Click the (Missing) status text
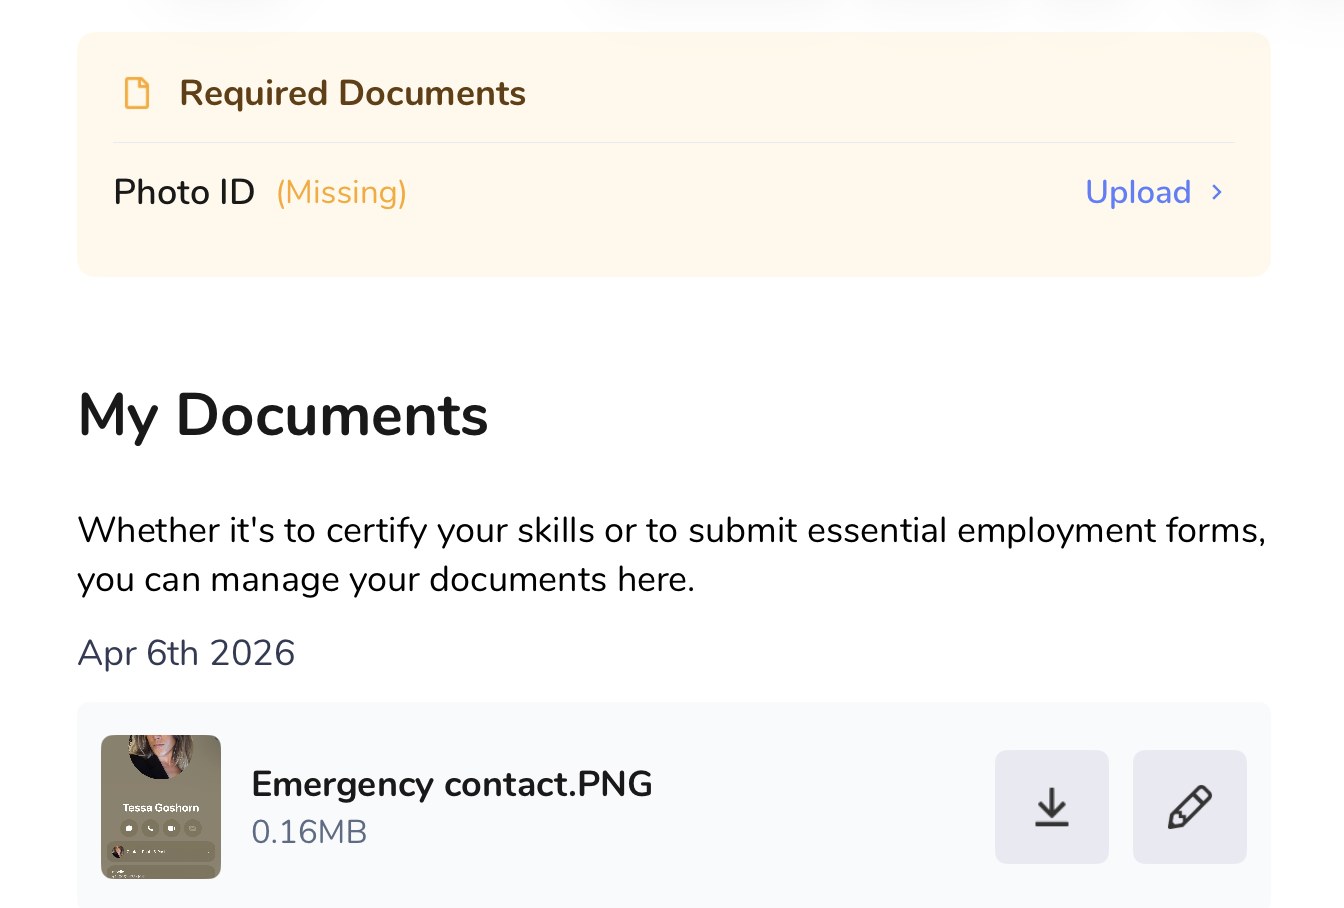 click(341, 192)
